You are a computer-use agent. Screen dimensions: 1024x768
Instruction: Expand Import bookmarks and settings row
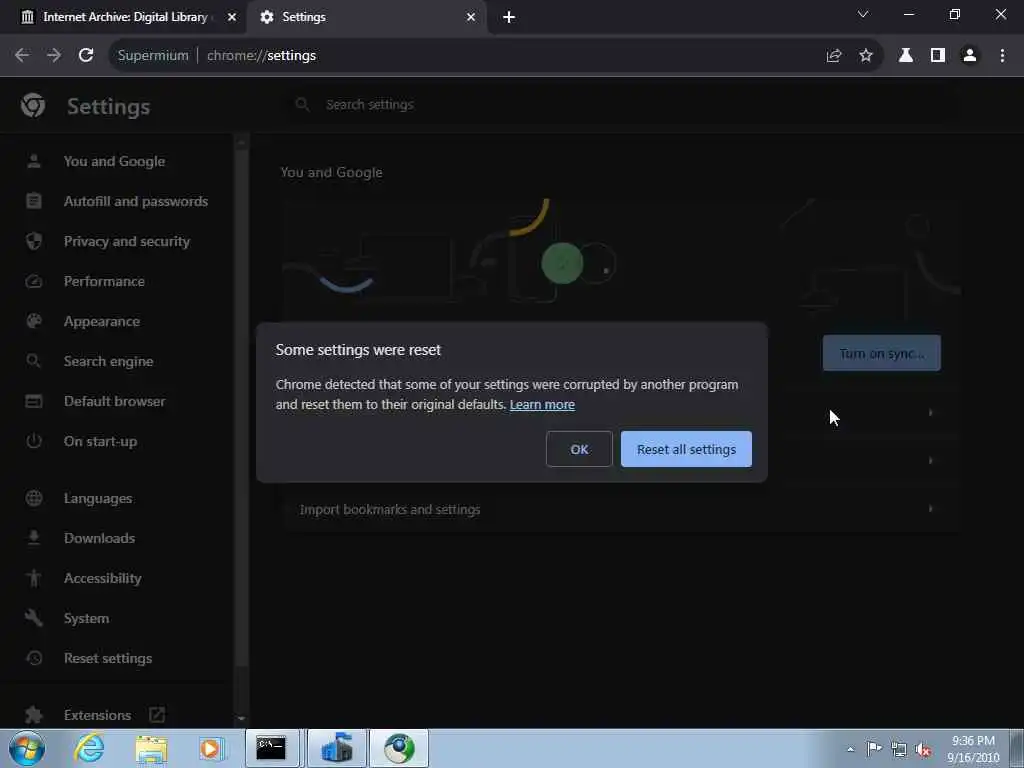[620, 509]
